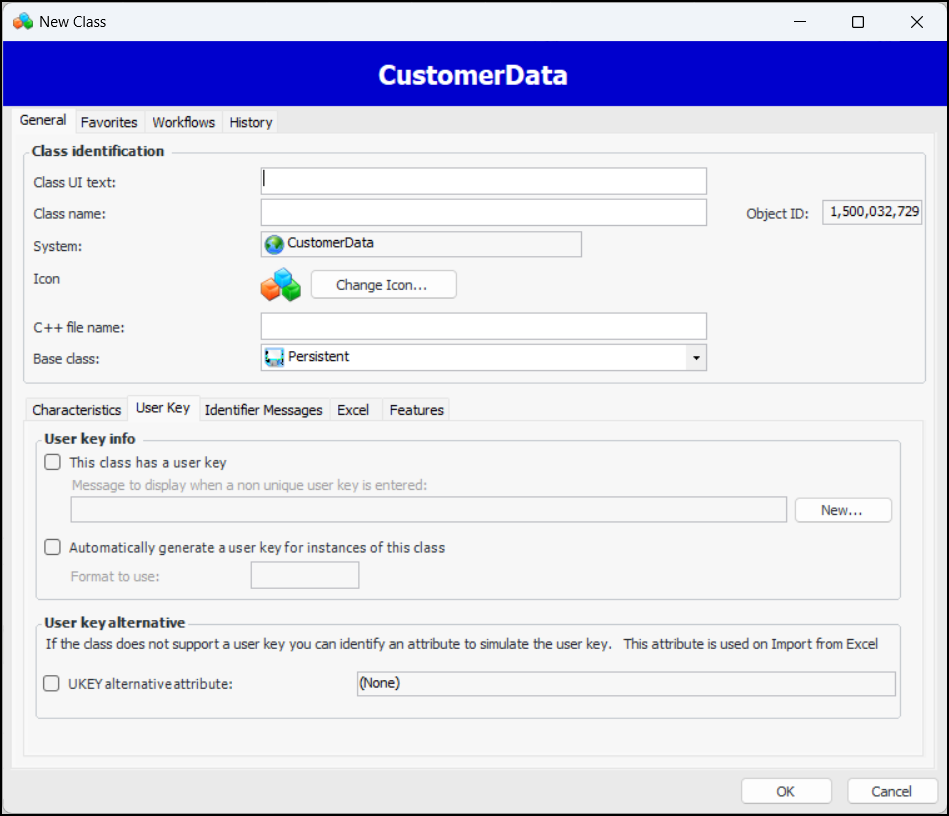Viewport: 949px width, 816px height.
Task: Toggle automatic user key generation checkbox
Action: pos(53,548)
